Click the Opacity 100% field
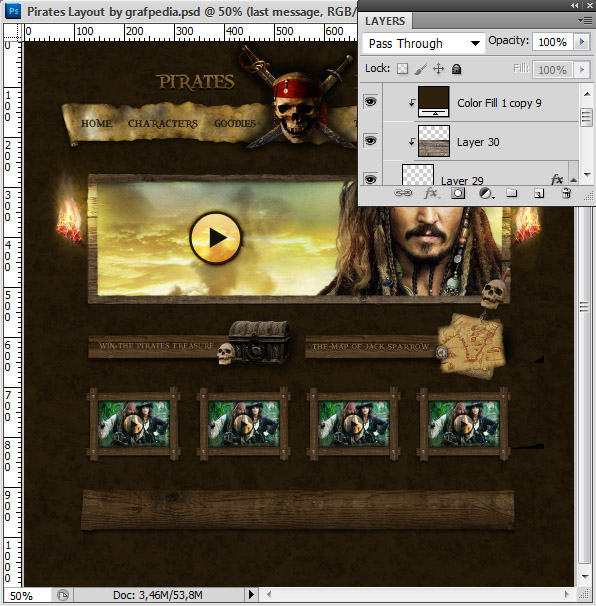Image resolution: width=596 pixels, height=606 pixels. point(553,42)
